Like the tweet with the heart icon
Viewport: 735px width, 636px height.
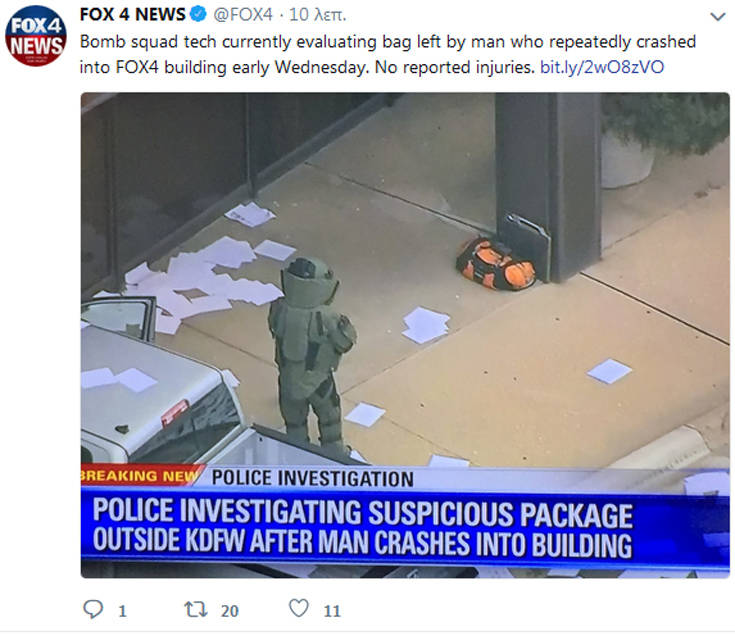pyautogui.click(x=299, y=608)
